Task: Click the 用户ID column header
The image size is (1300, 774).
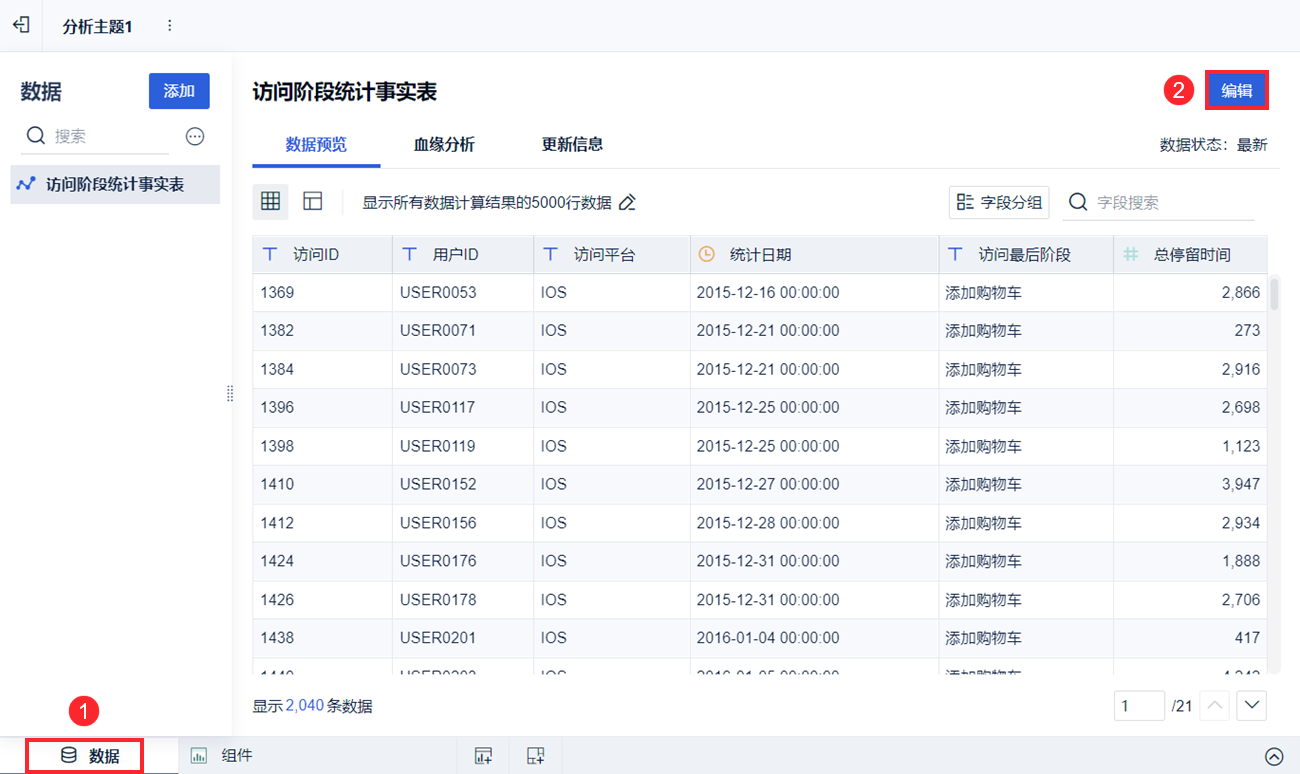Action: pyautogui.click(x=463, y=255)
